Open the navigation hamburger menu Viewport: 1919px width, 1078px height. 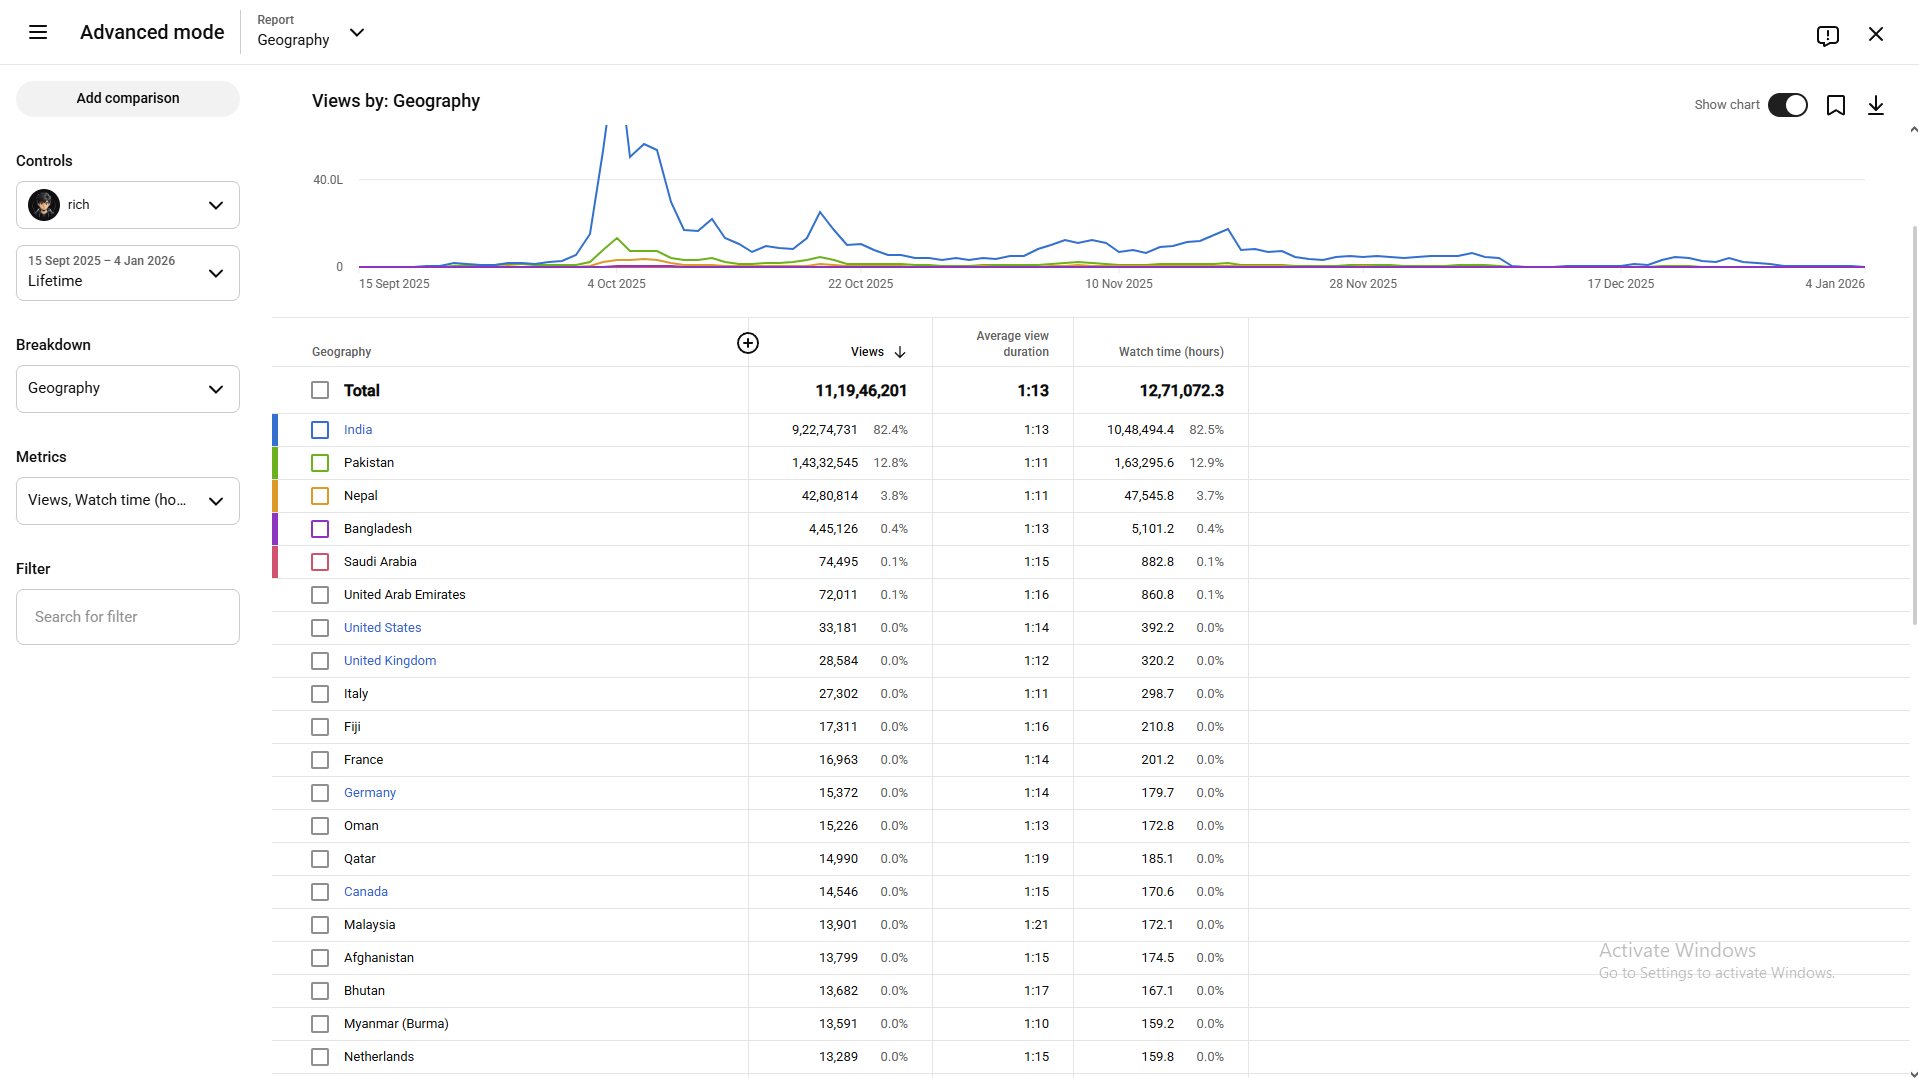tap(37, 32)
